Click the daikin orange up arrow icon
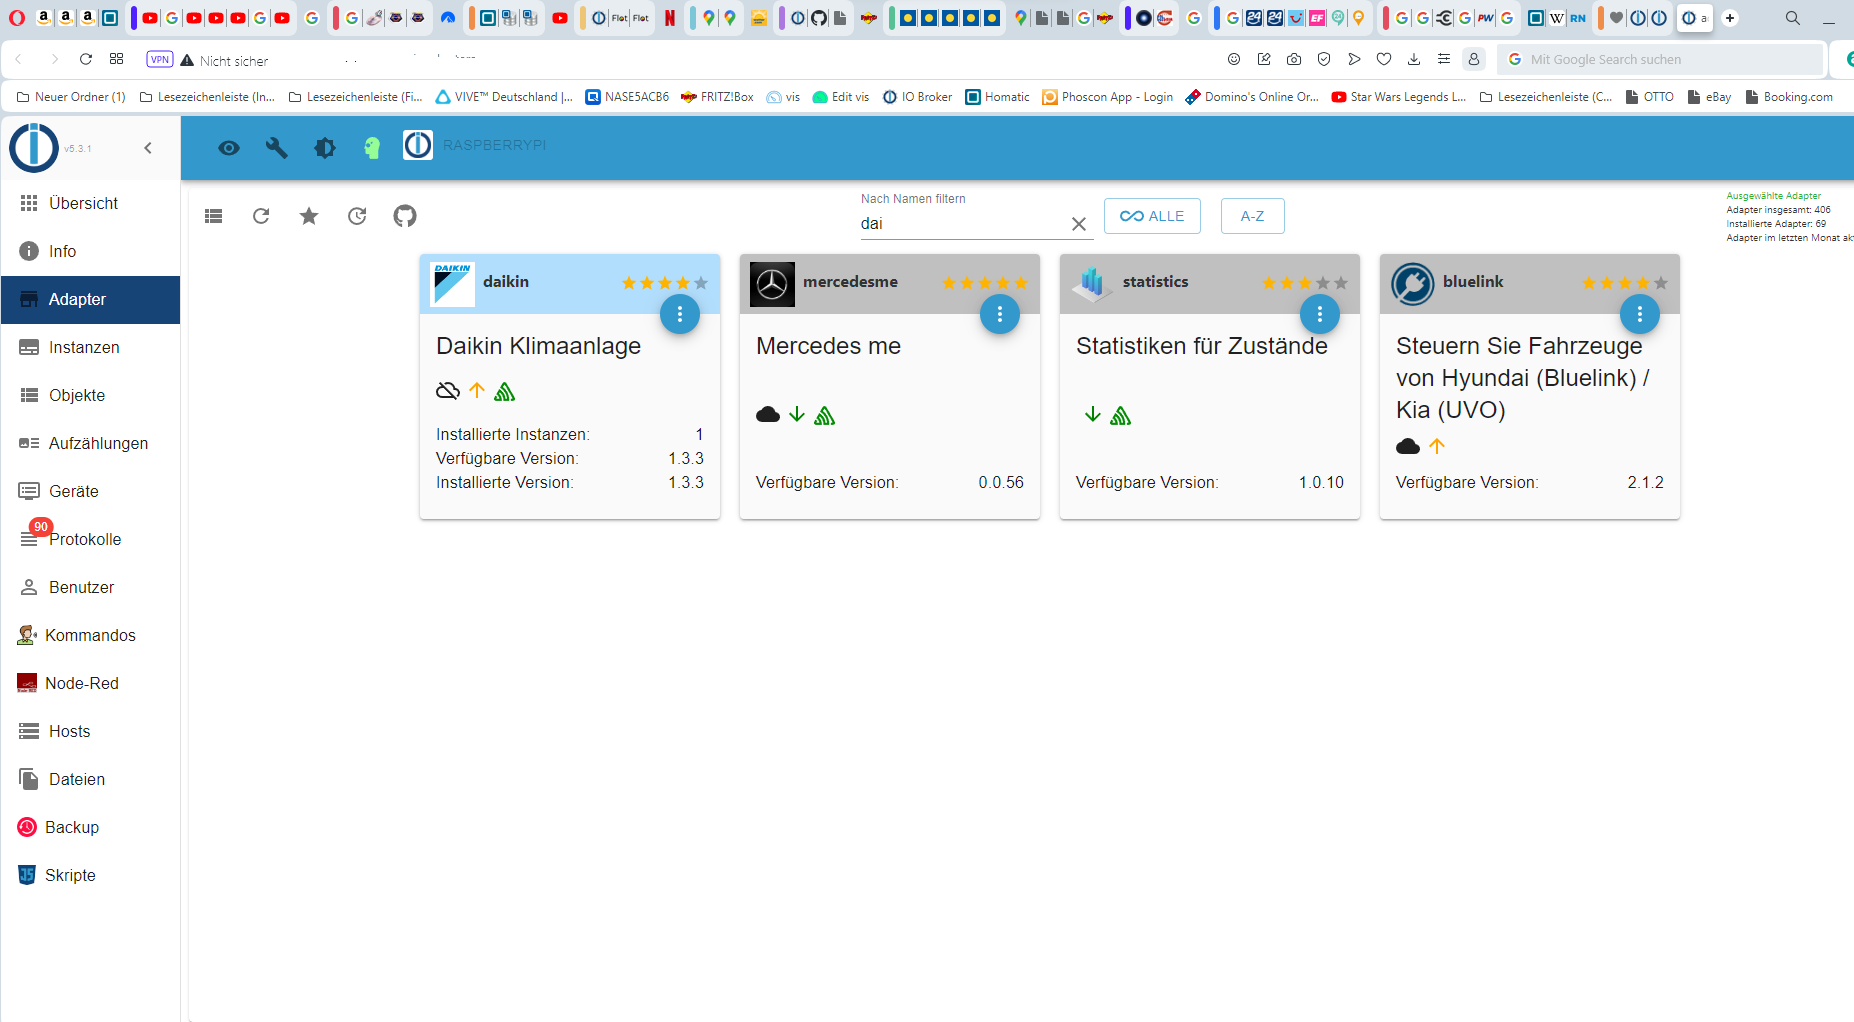This screenshot has width=1854, height=1022. [x=477, y=390]
